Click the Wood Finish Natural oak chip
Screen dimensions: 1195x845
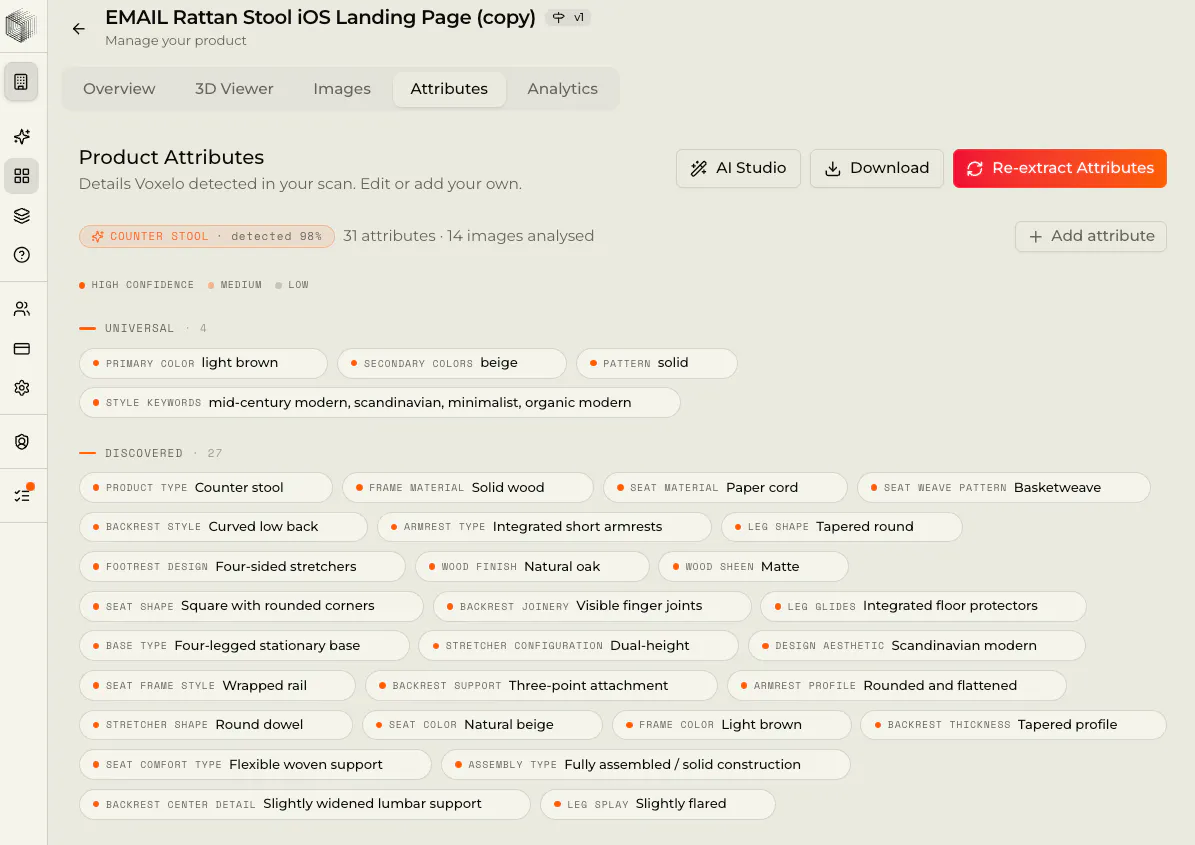[532, 567]
